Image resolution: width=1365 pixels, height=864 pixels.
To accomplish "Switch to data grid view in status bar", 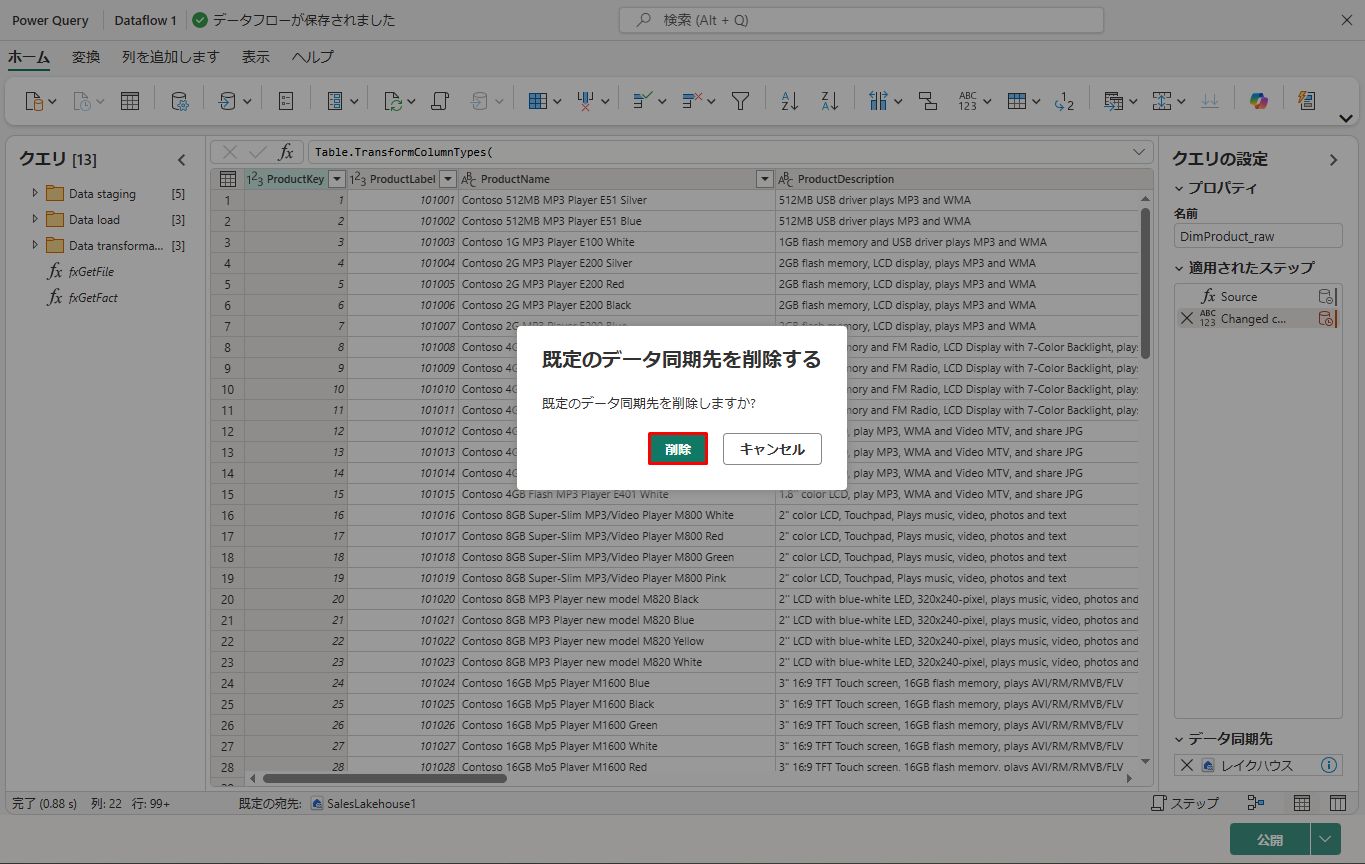I will coord(1302,803).
